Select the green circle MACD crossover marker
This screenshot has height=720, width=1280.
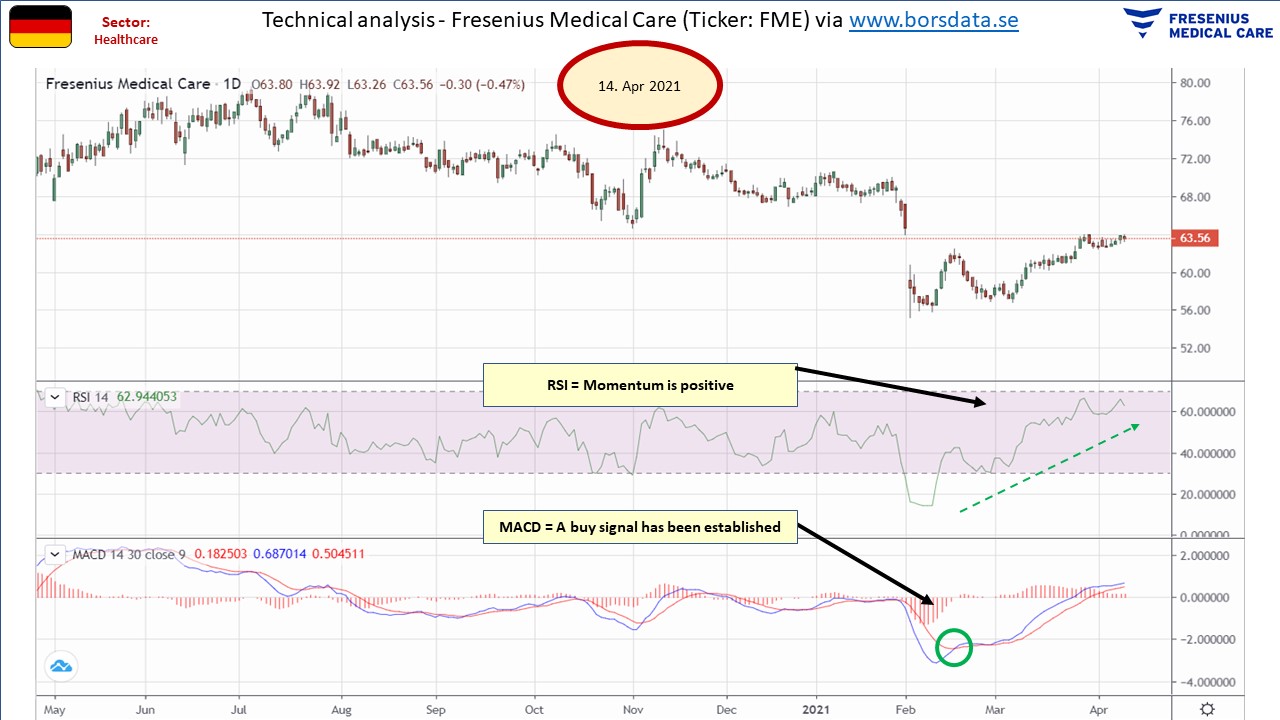(x=953, y=647)
